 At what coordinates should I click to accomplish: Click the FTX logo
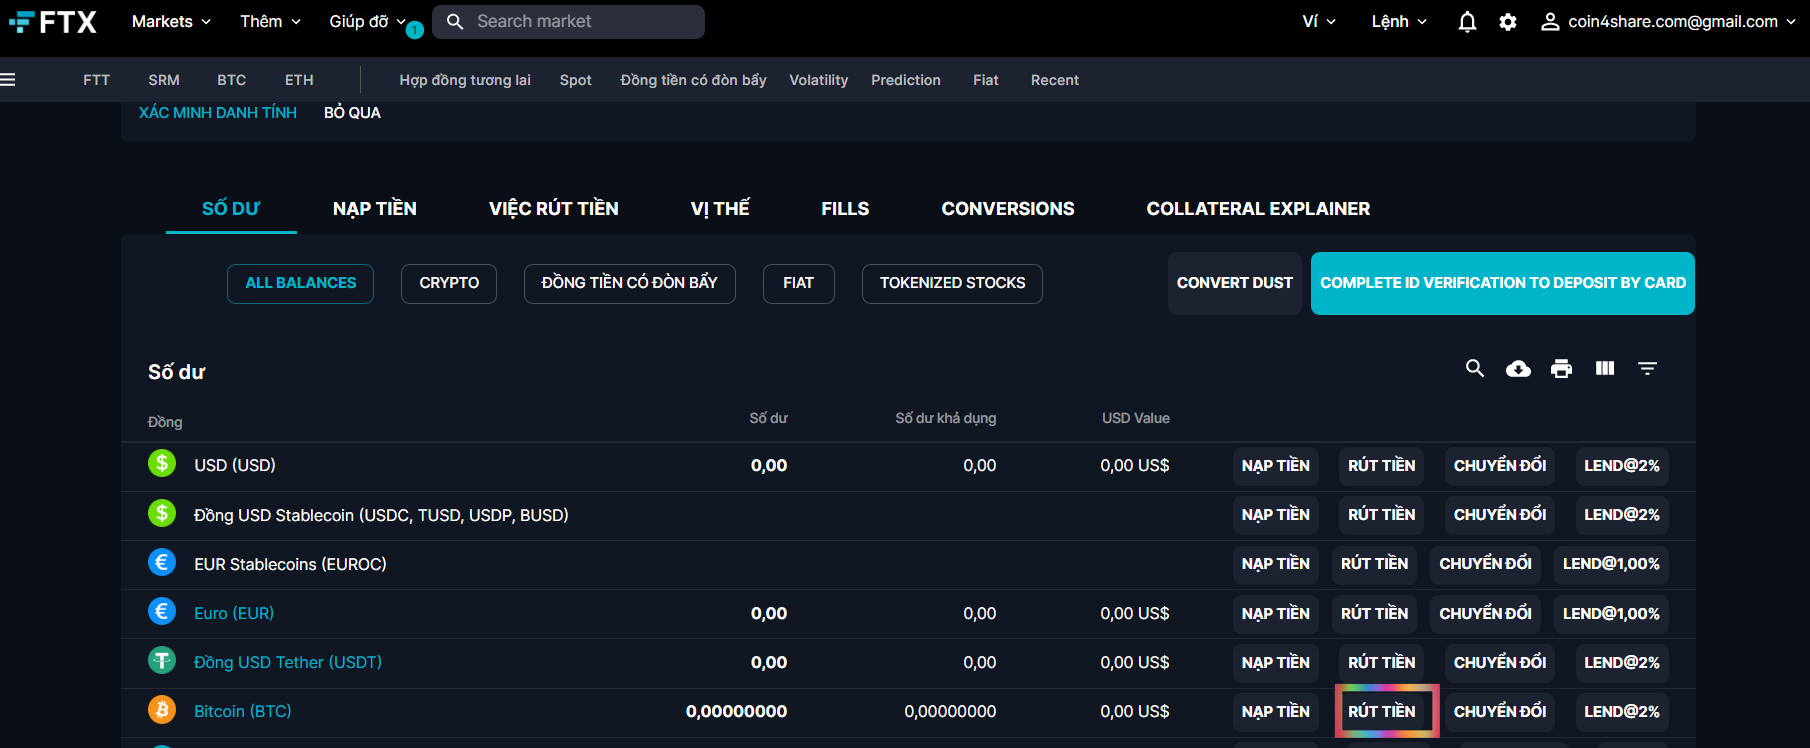point(53,22)
